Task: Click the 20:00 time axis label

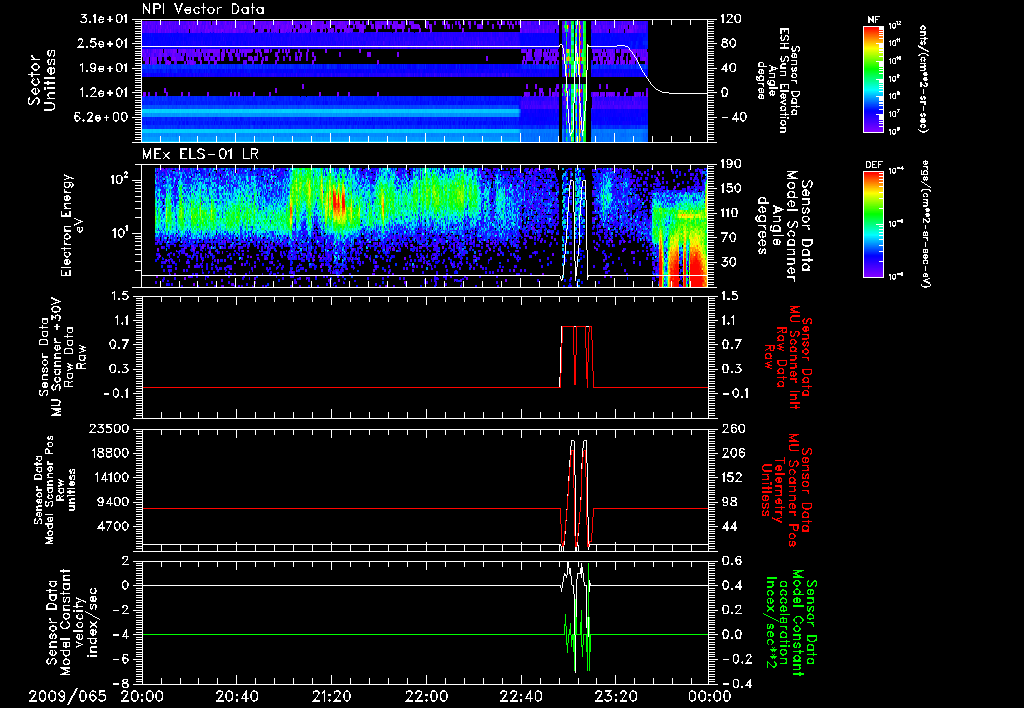Action: [142, 696]
